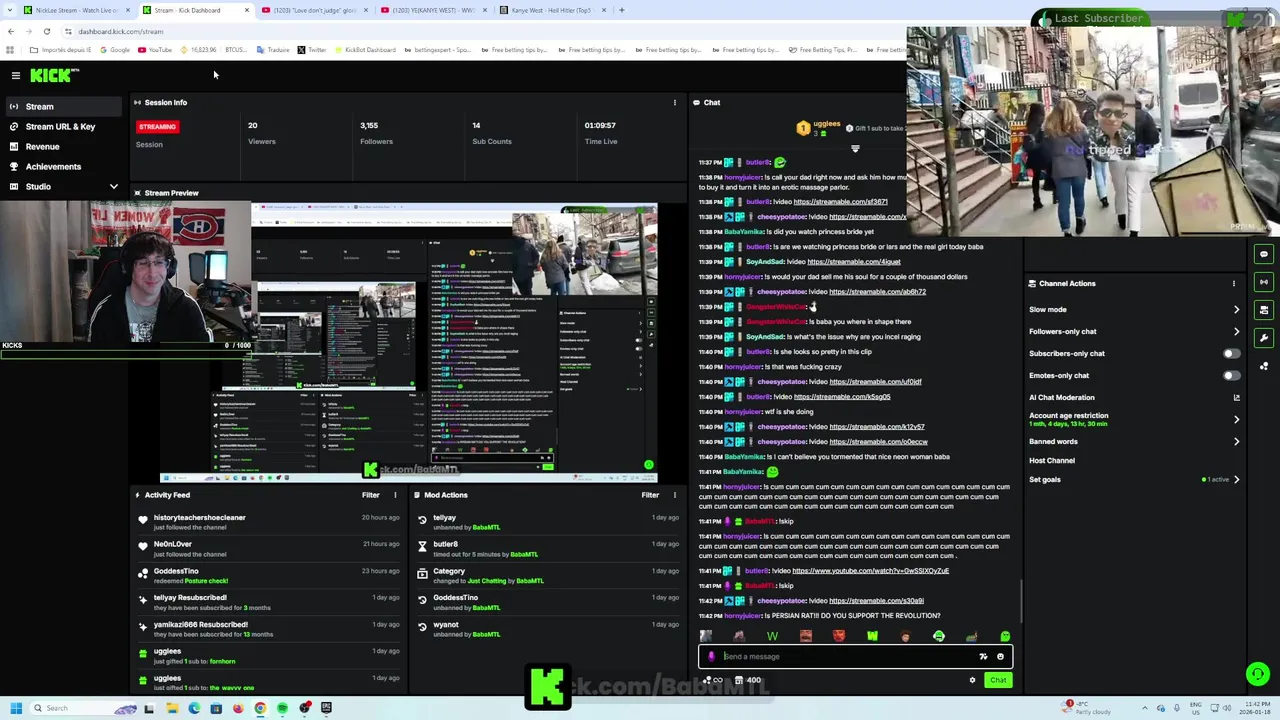1280x720 pixels.
Task: Open Mod Actions three-dot menu
Action: (674, 495)
